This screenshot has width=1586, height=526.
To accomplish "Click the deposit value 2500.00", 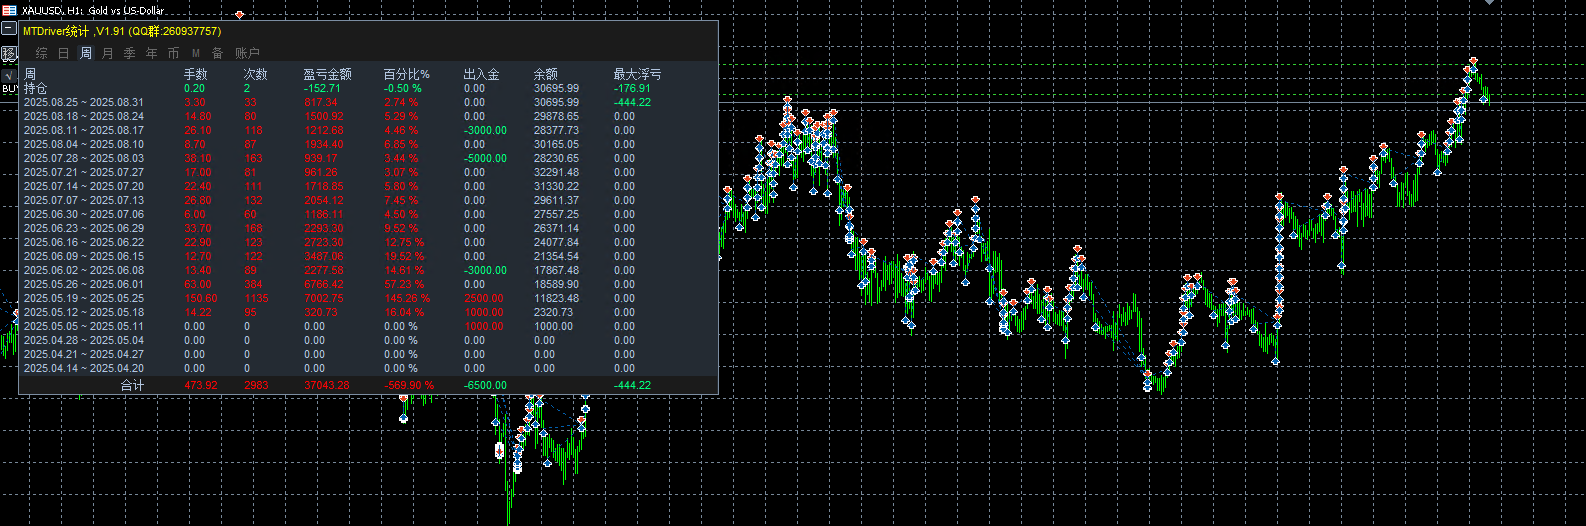I will click(484, 298).
